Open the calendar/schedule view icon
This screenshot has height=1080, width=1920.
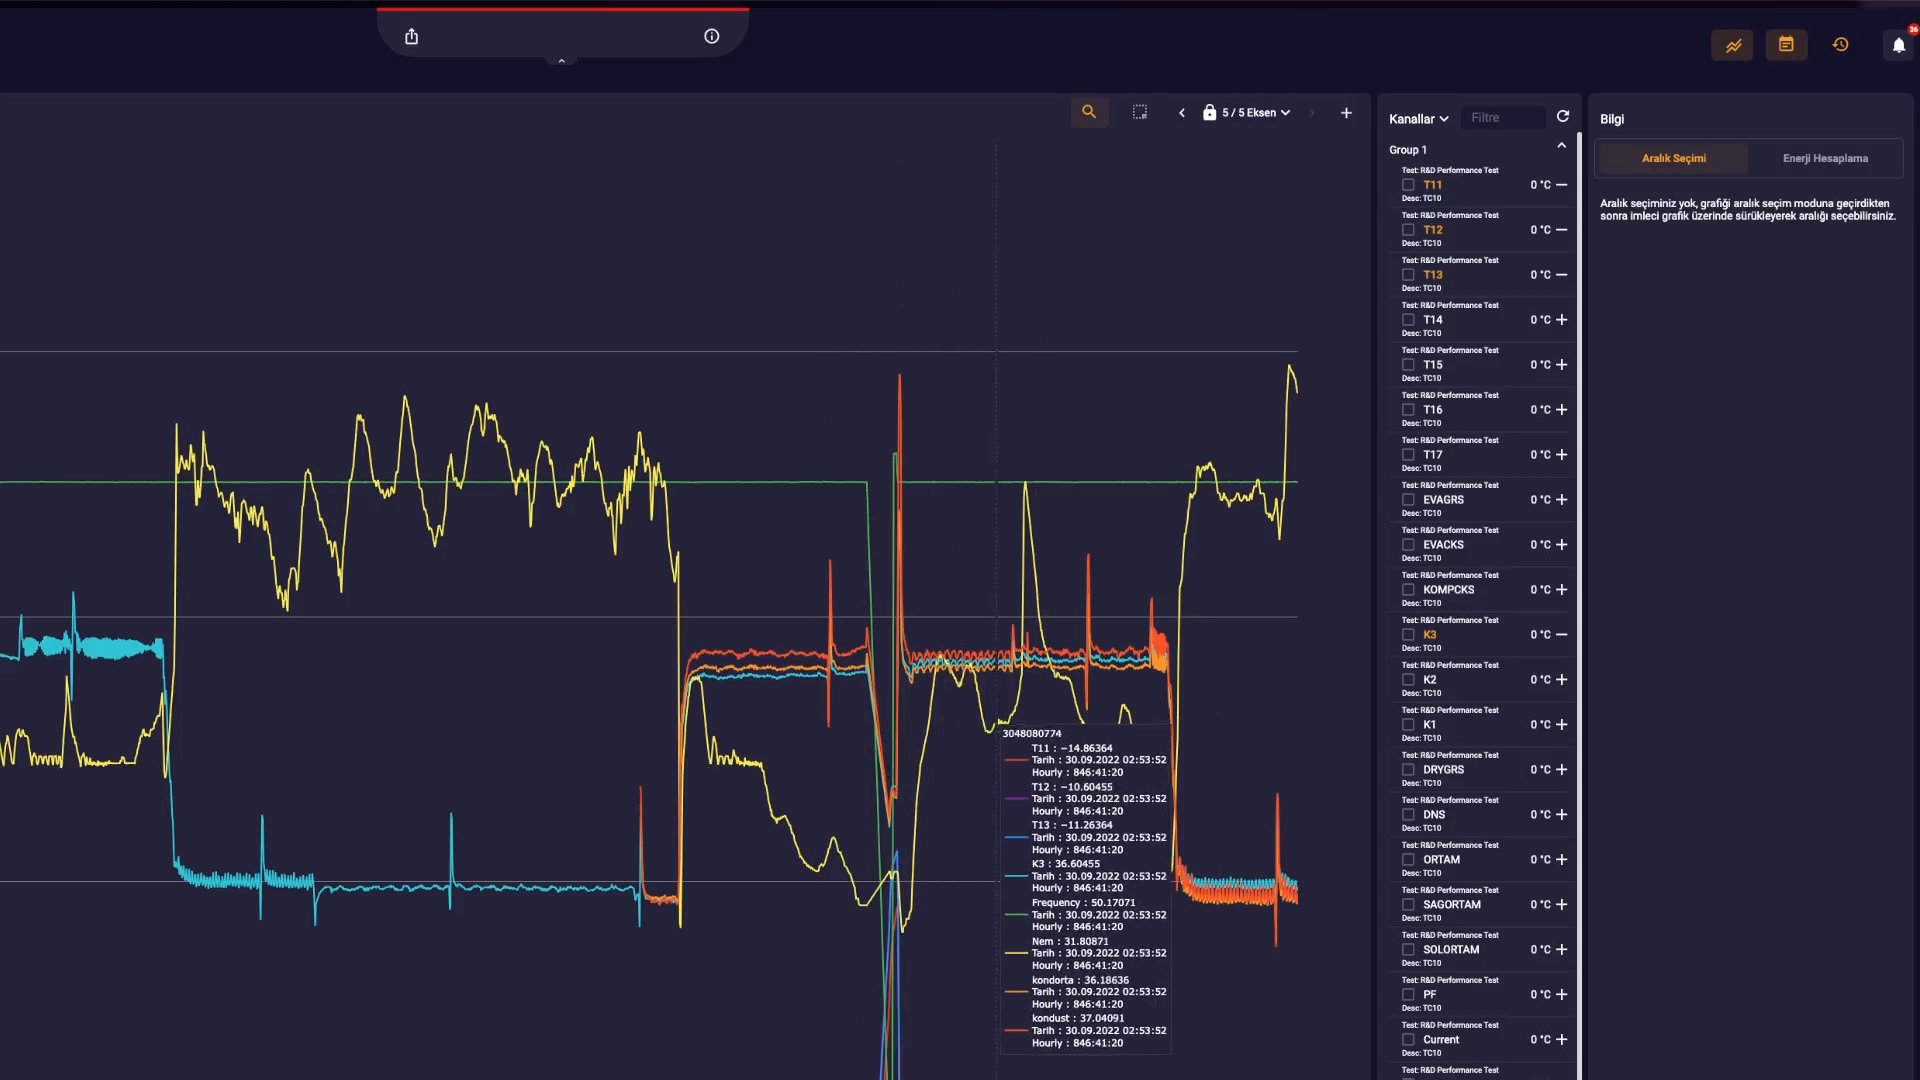(x=1786, y=44)
